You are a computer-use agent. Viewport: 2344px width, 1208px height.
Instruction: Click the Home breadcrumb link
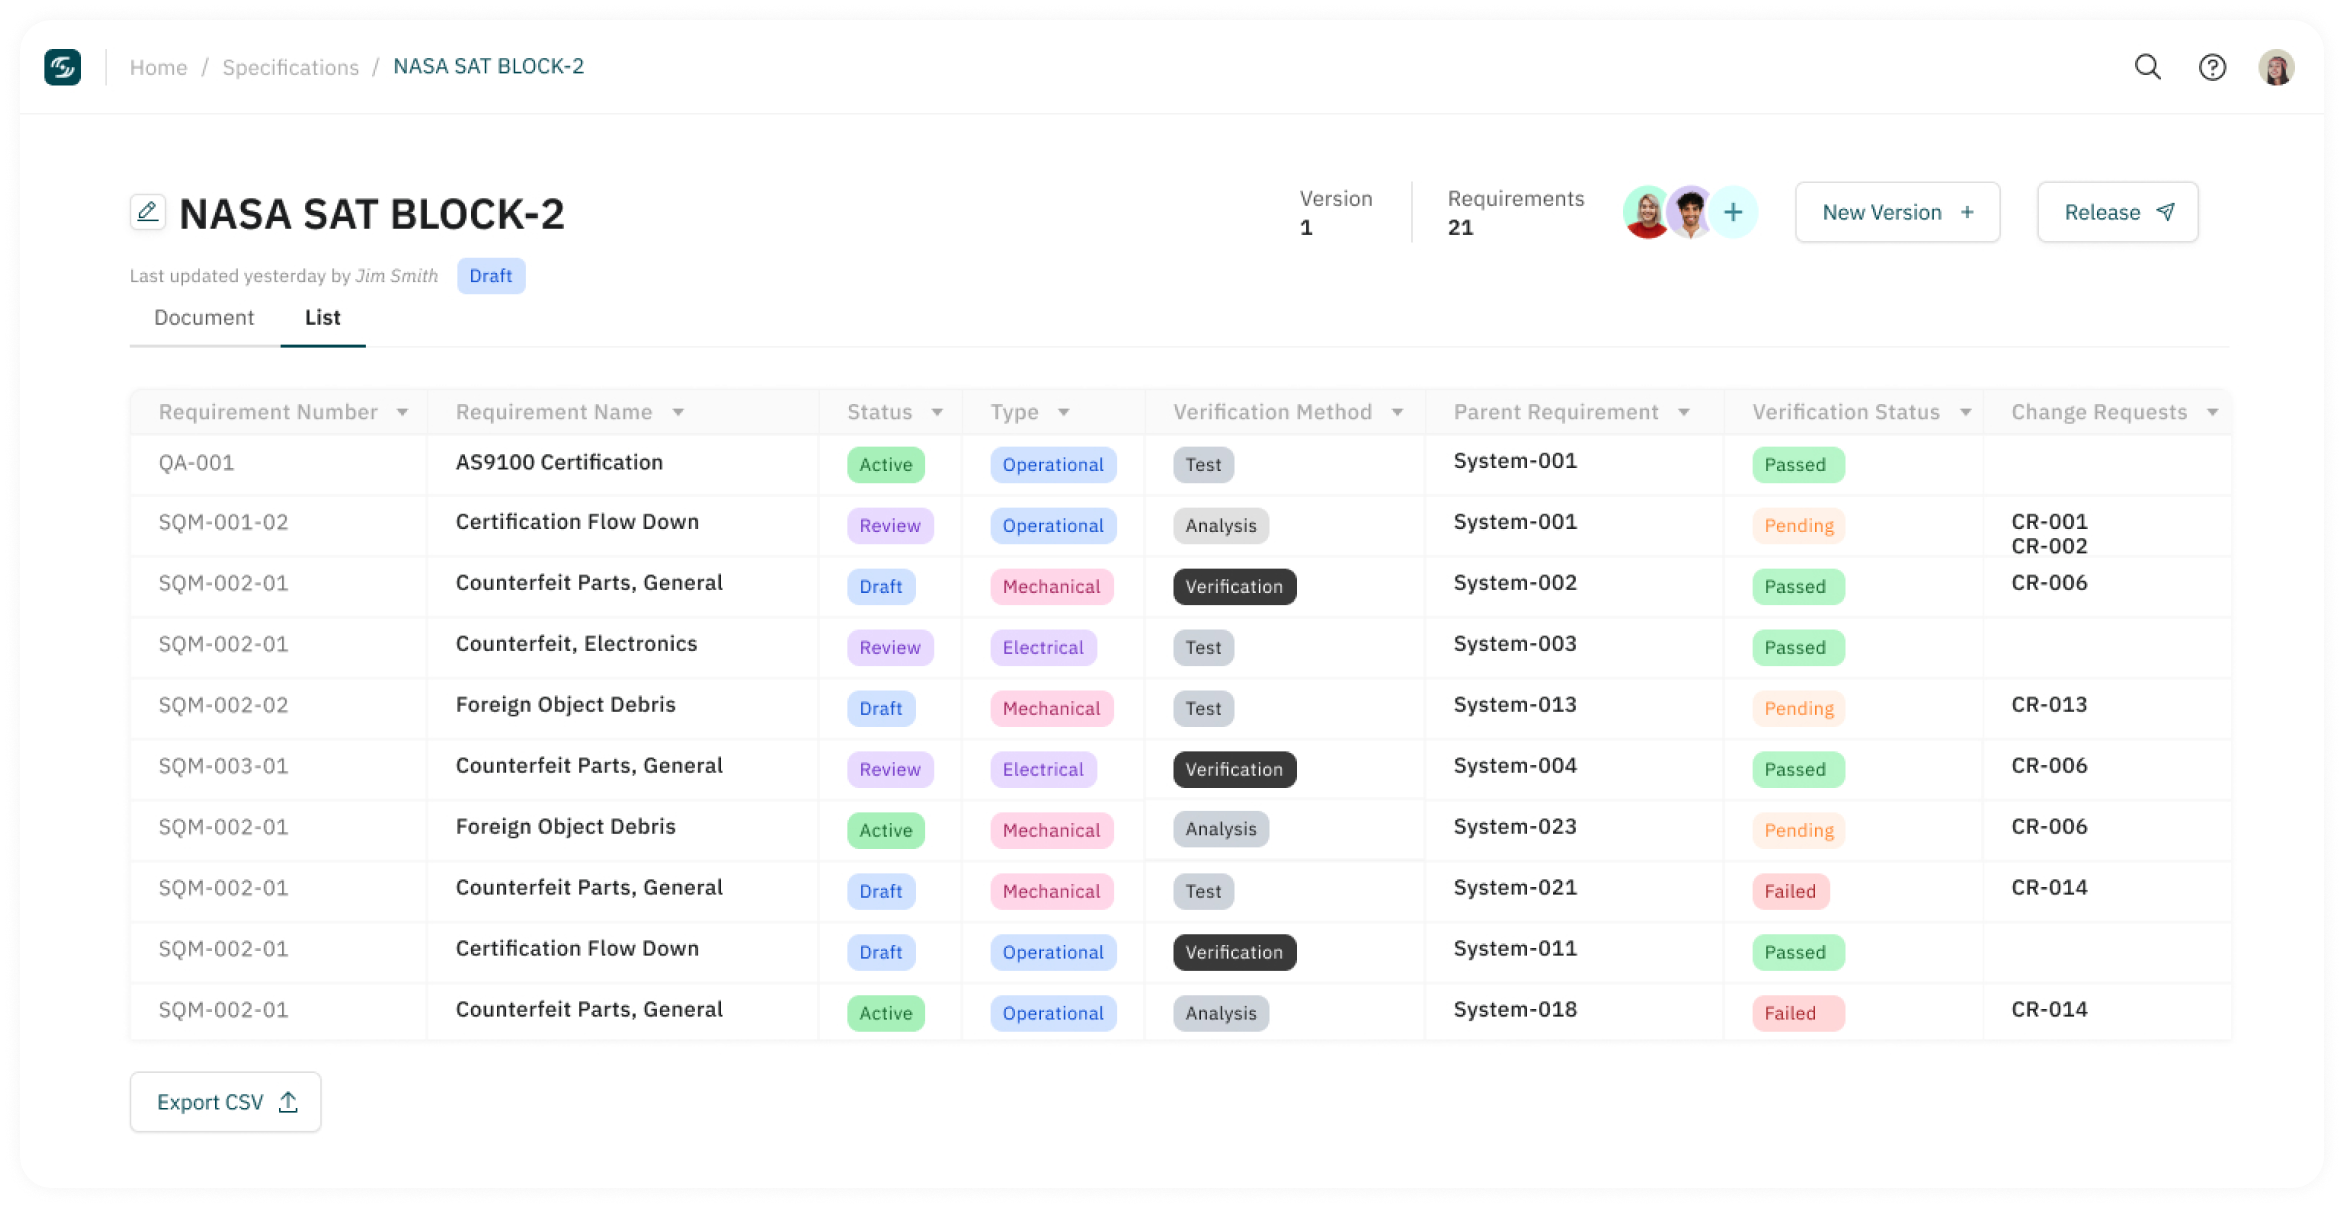click(x=159, y=67)
